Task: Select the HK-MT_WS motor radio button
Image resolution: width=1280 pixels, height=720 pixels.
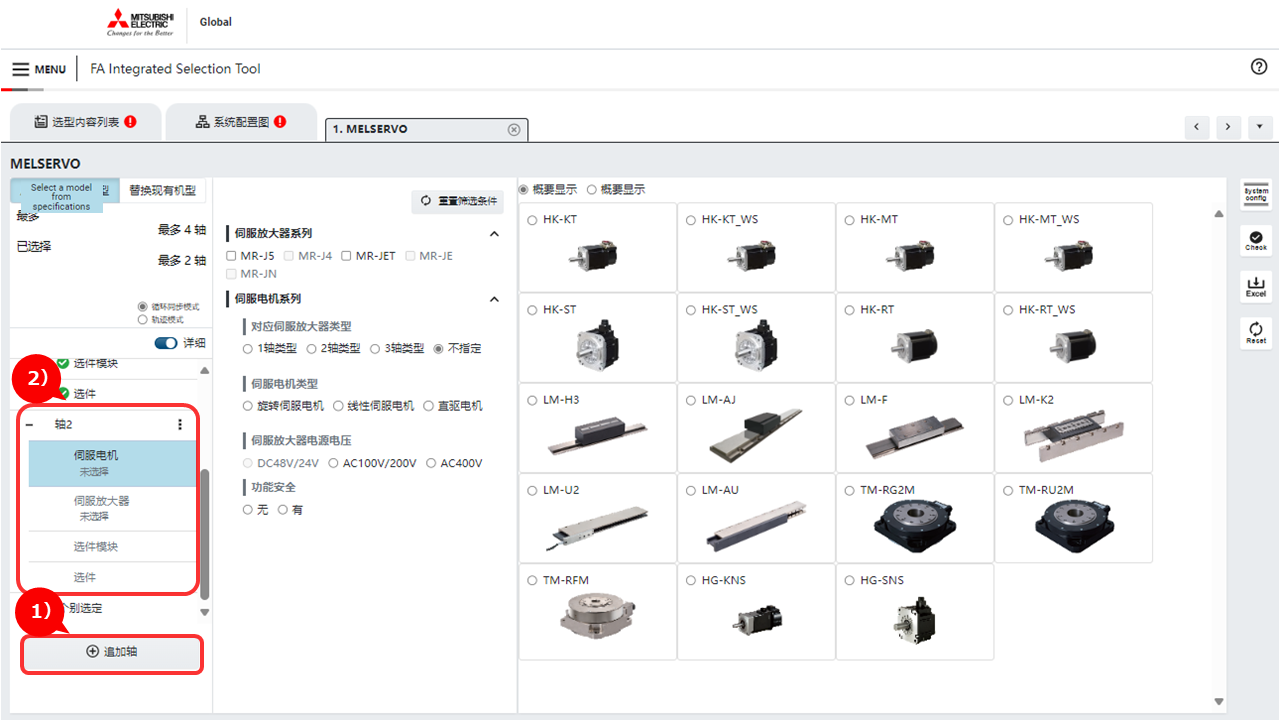Action: [1009, 220]
